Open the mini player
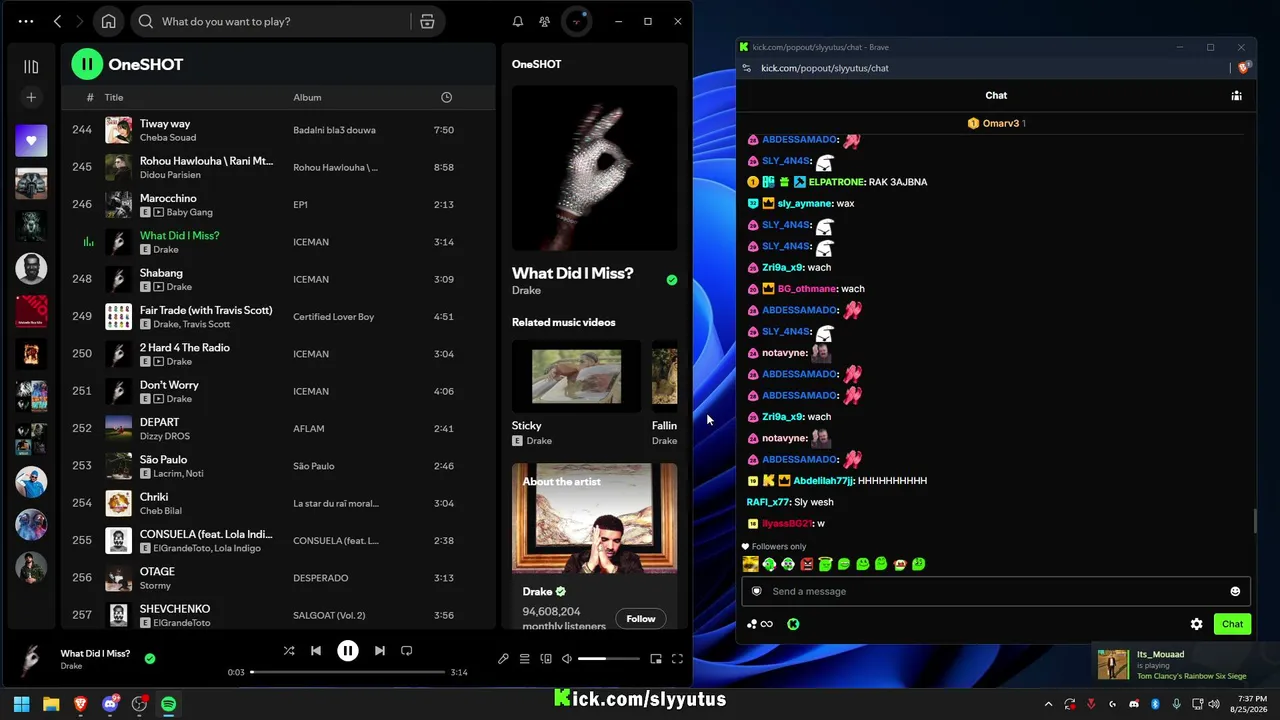1280x720 pixels. pos(656,659)
